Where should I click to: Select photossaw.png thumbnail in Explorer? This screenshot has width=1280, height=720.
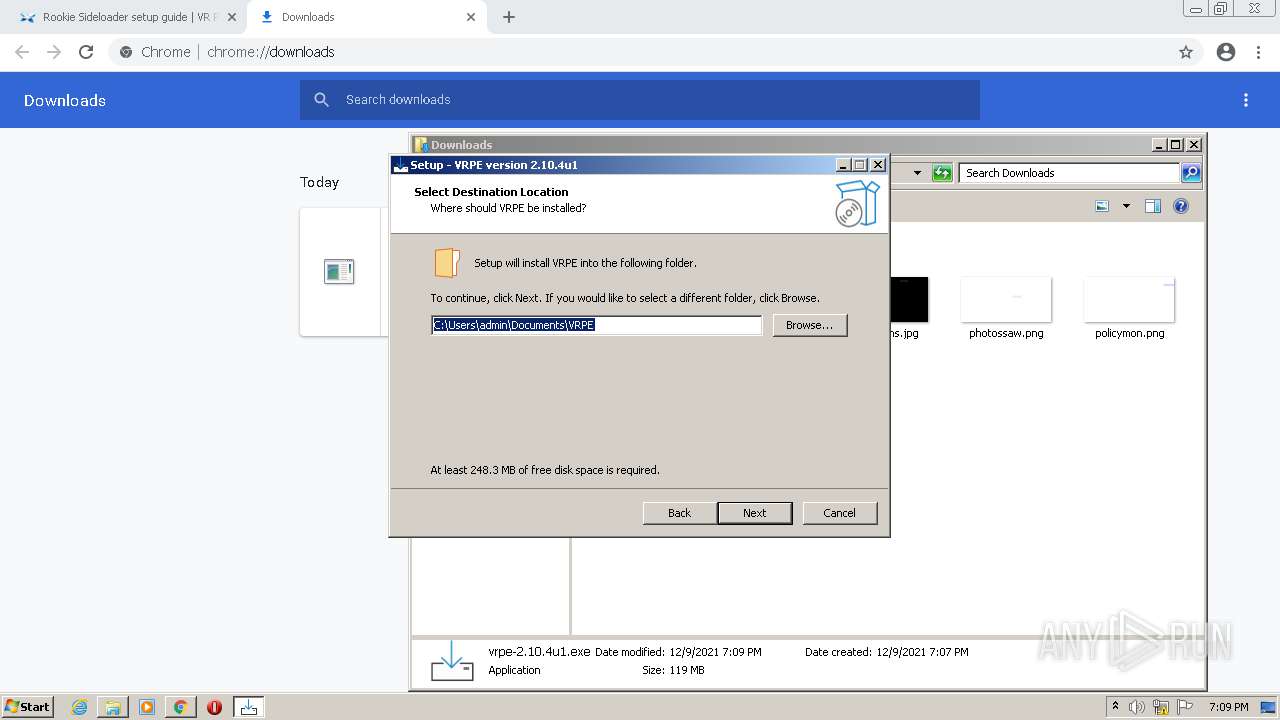[x=1006, y=300]
